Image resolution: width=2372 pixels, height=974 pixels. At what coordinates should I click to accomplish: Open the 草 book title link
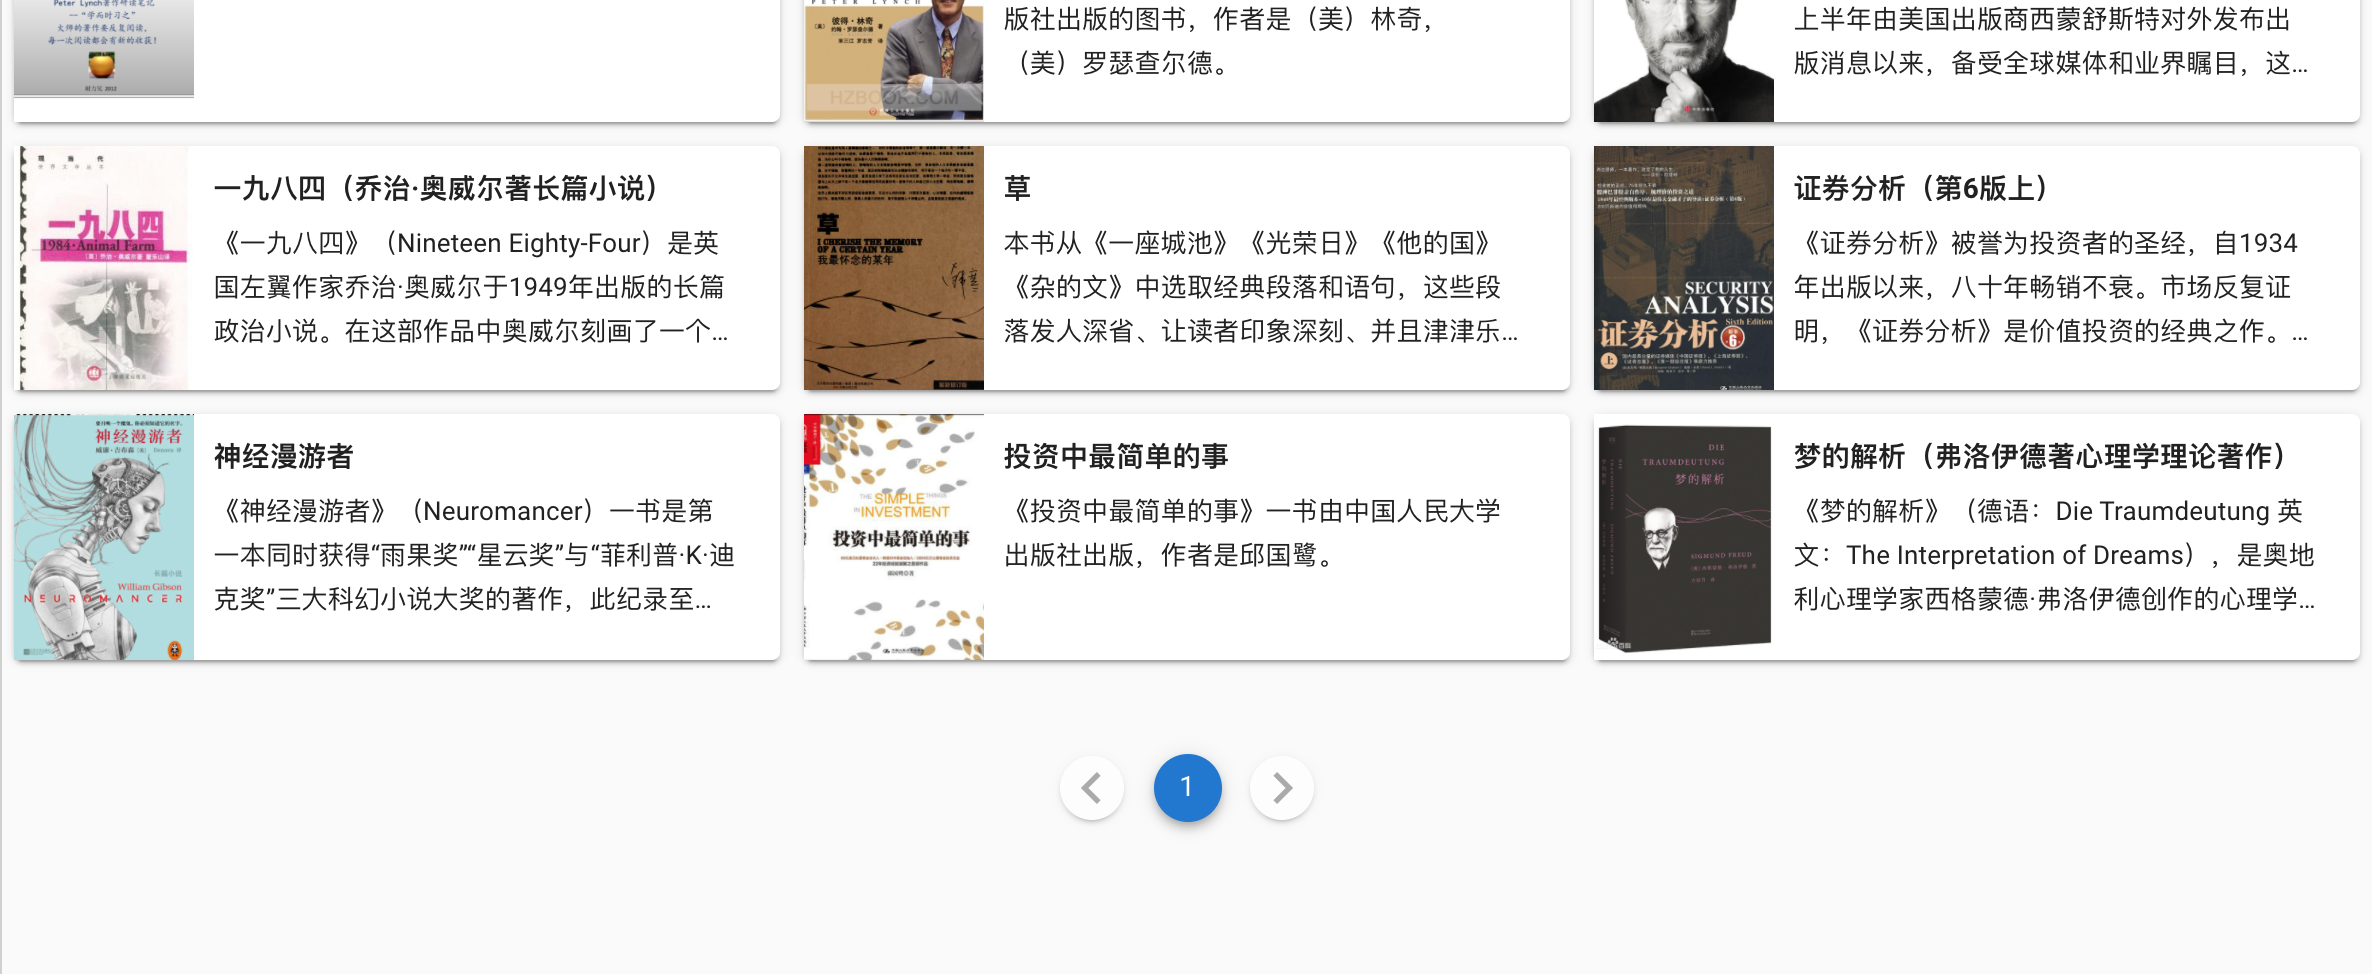(1015, 188)
